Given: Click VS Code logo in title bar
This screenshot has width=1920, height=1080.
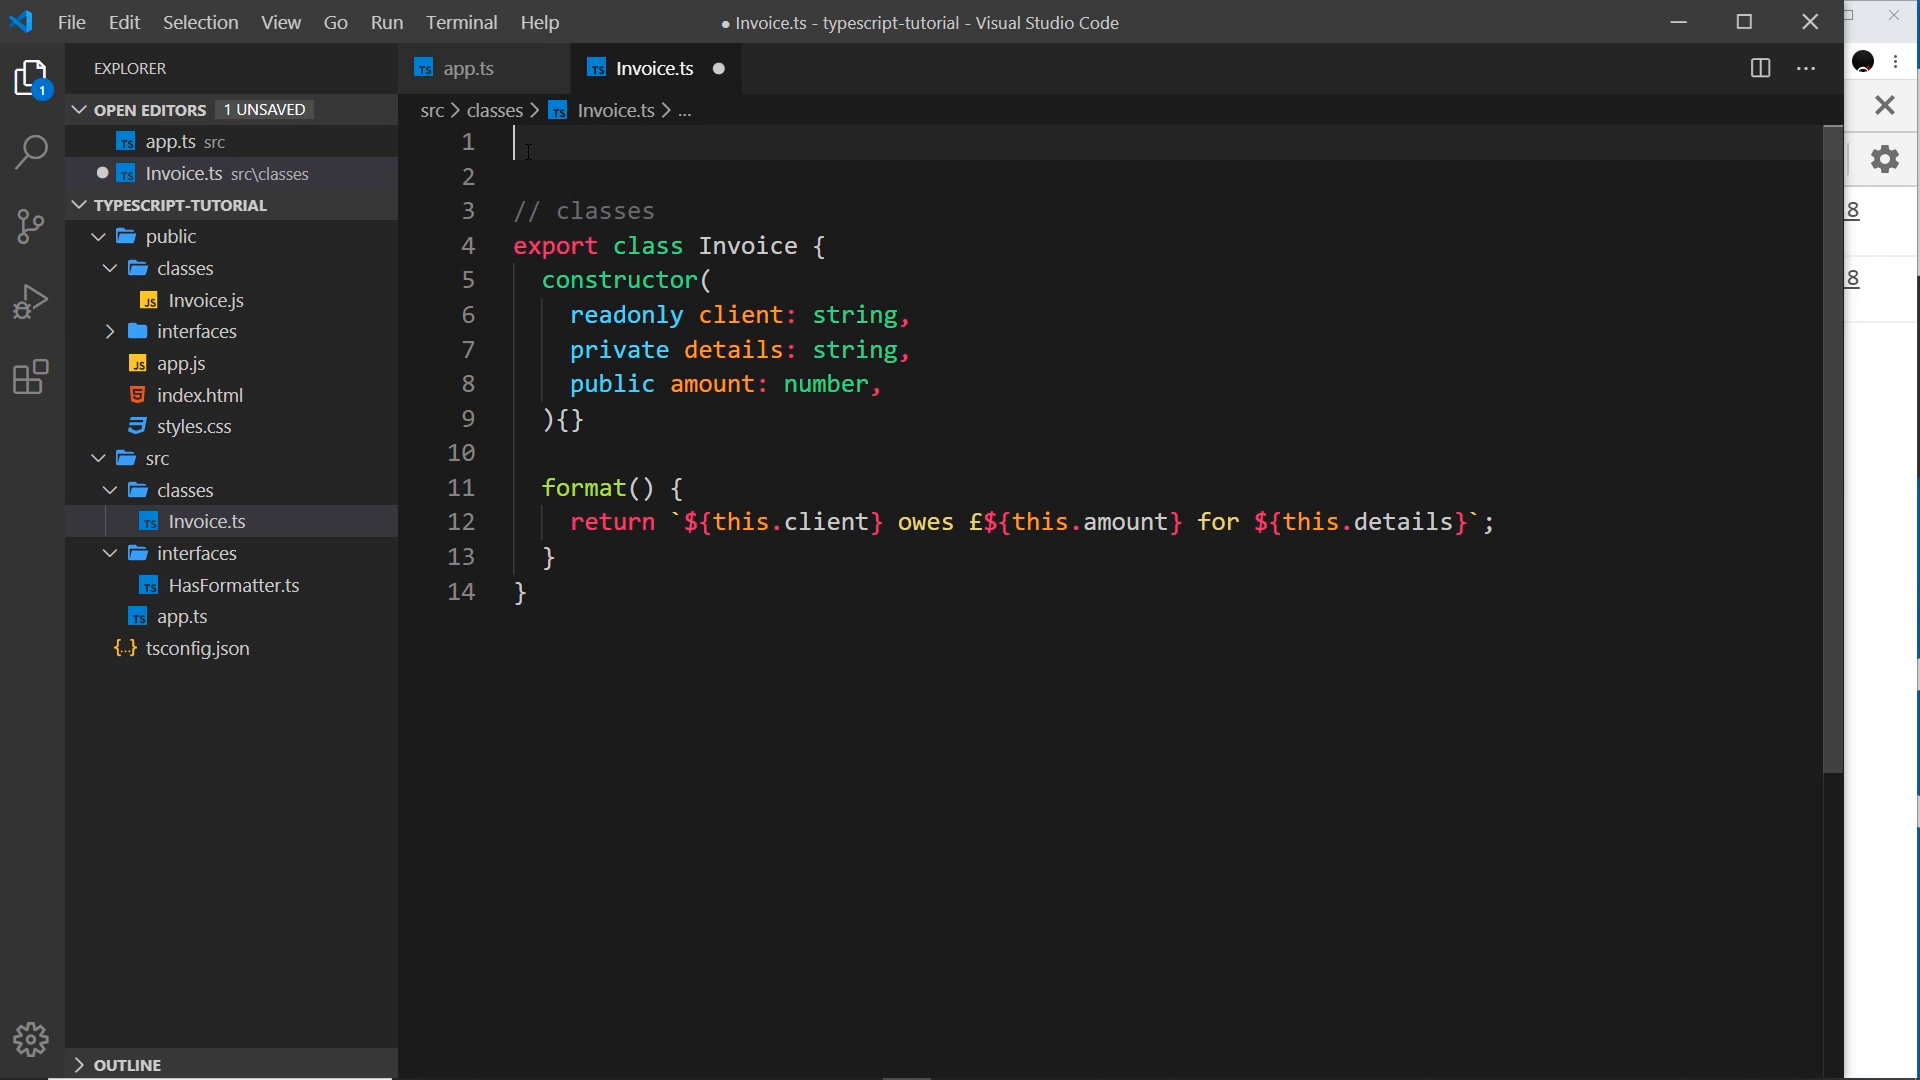Looking at the screenshot, I should 21,21.
